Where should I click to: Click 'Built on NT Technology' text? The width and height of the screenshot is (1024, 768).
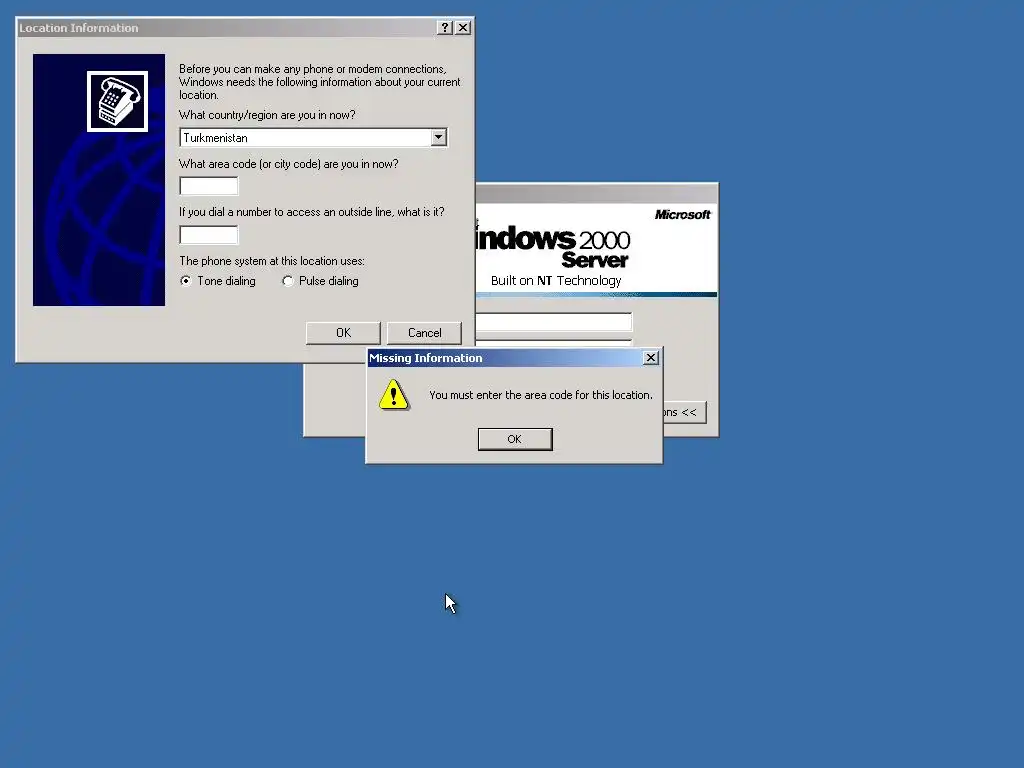point(556,281)
